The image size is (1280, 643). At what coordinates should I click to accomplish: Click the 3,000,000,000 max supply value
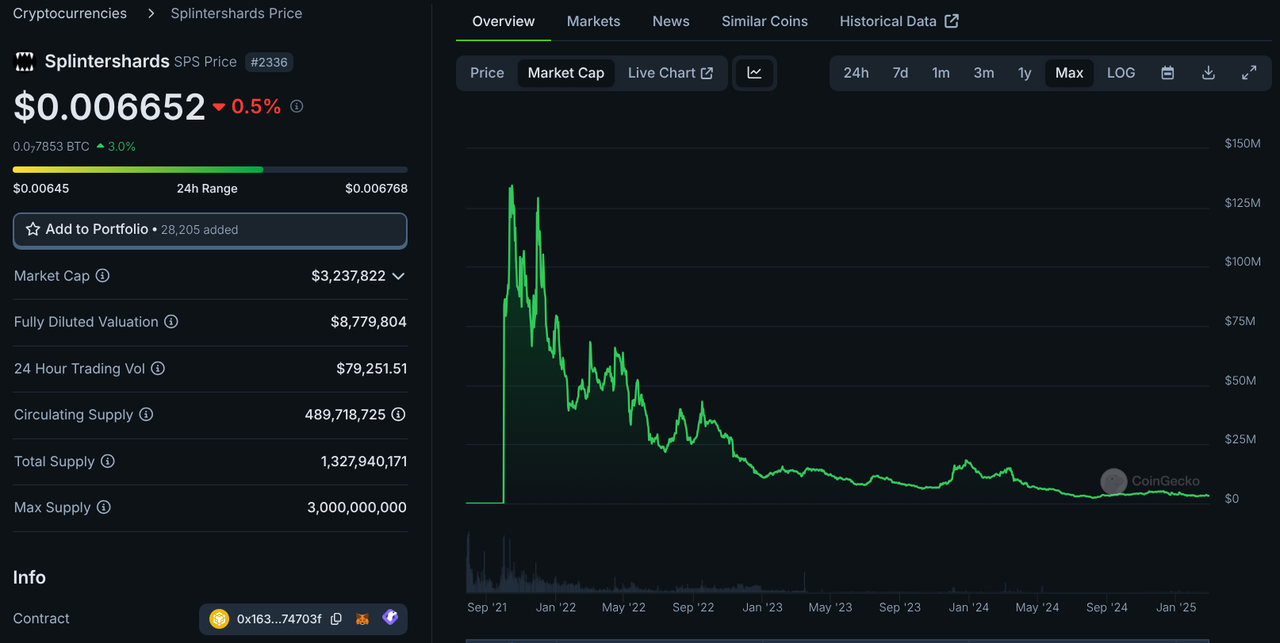coord(357,507)
